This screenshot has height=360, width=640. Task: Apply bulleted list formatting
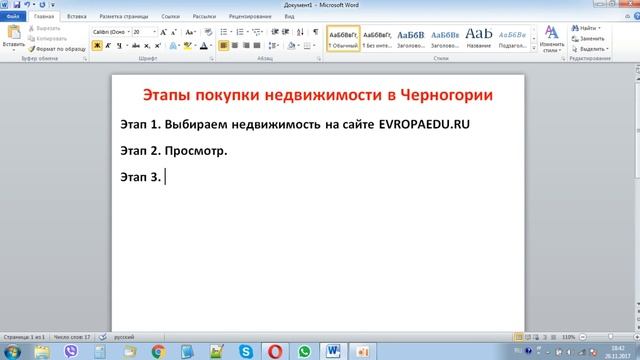224,32
